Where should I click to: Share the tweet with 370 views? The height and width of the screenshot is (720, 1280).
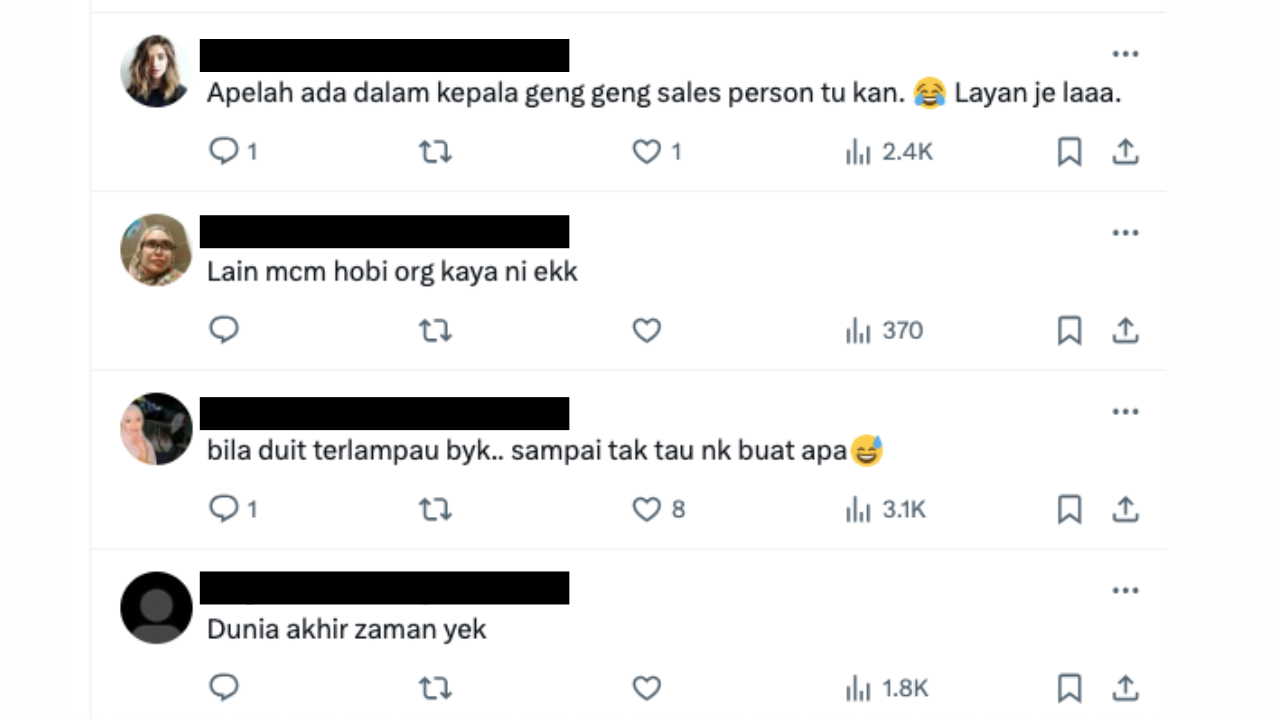pyautogui.click(x=1125, y=330)
